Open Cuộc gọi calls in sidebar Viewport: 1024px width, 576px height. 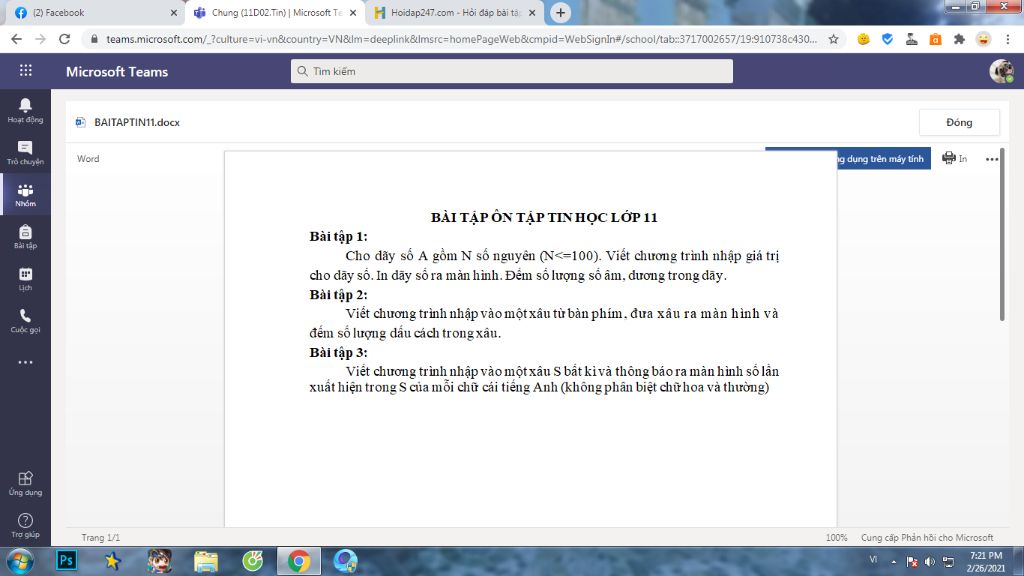point(25,321)
